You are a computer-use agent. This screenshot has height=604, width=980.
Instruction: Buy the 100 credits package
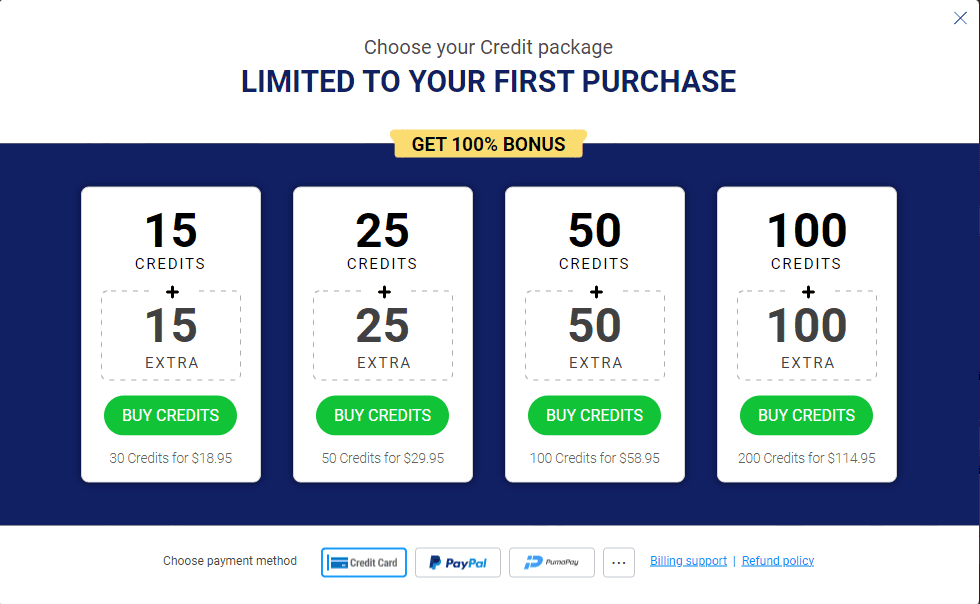coord(806,415)
